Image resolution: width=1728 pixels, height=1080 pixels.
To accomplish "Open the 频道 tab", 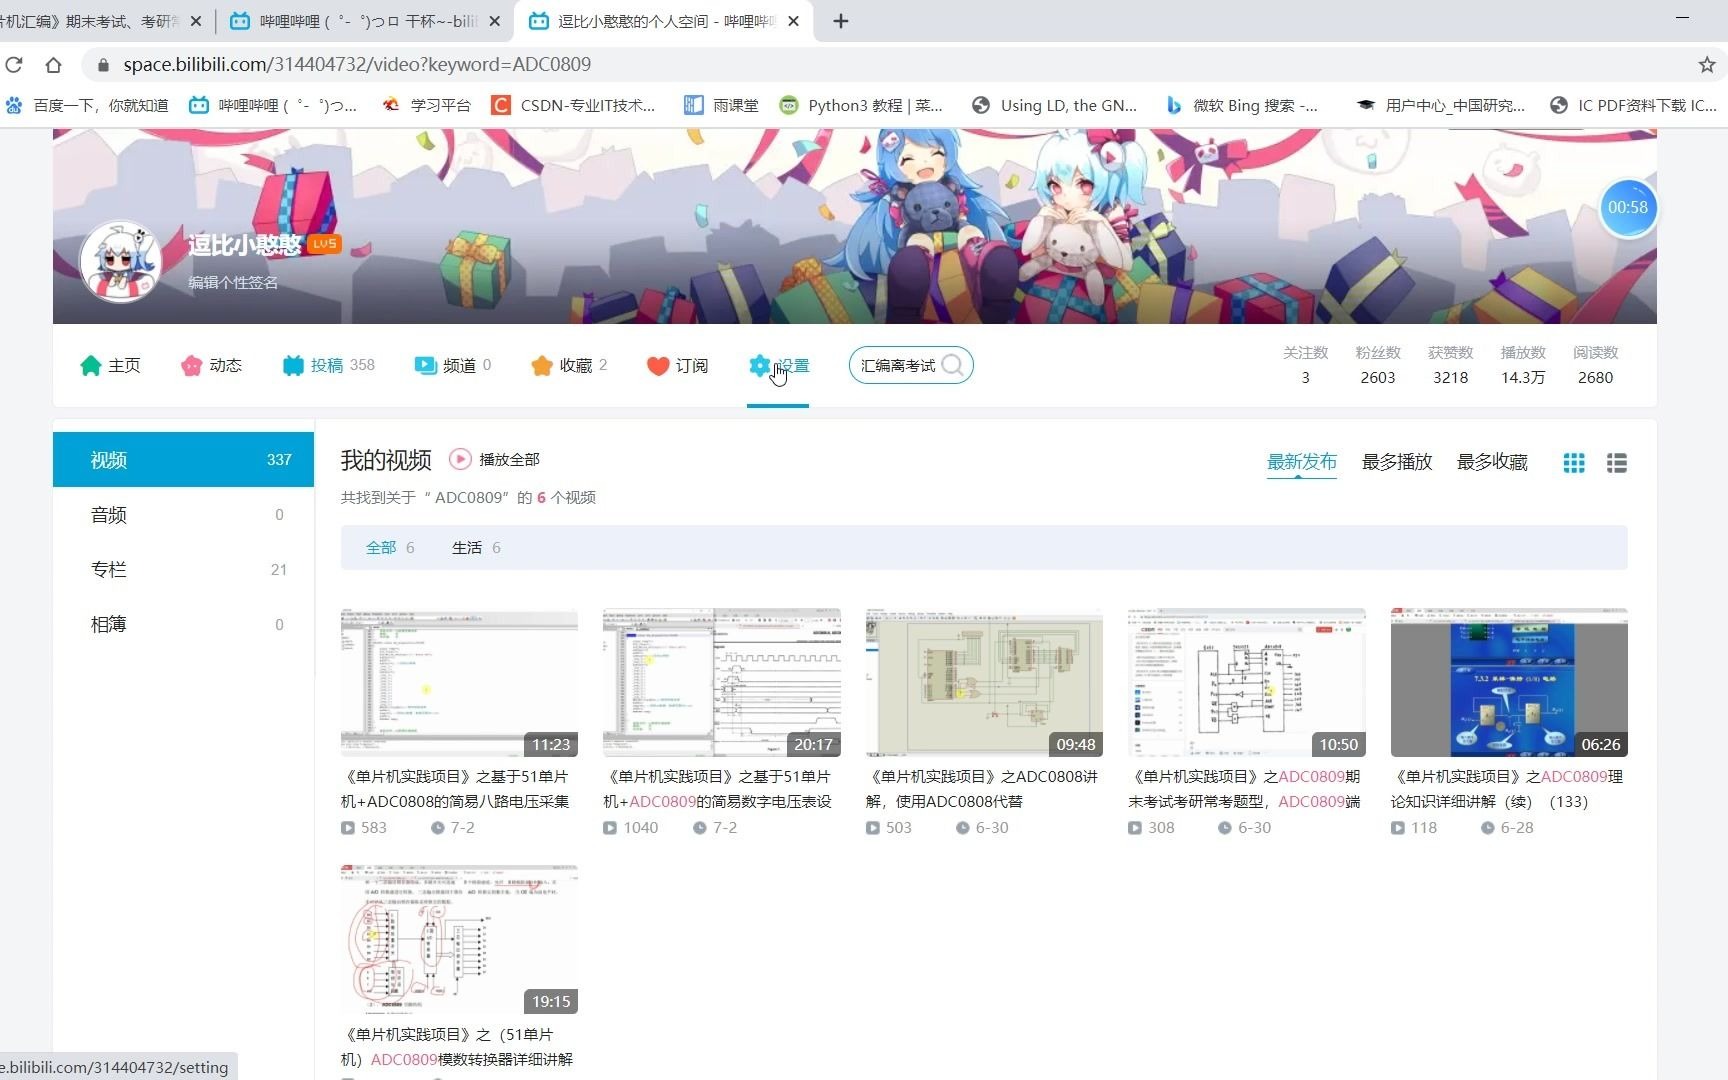I will point(452,366).
